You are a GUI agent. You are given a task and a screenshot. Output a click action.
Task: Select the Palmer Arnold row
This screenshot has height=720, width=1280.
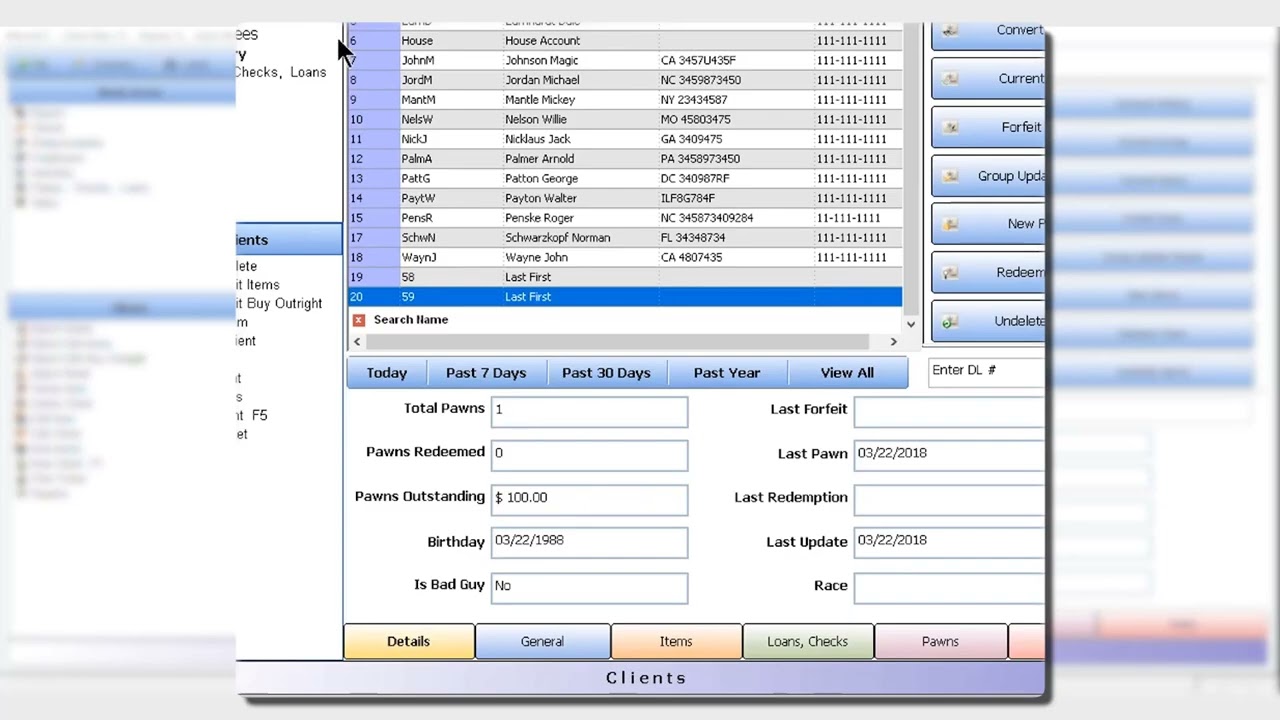[625, 159]
